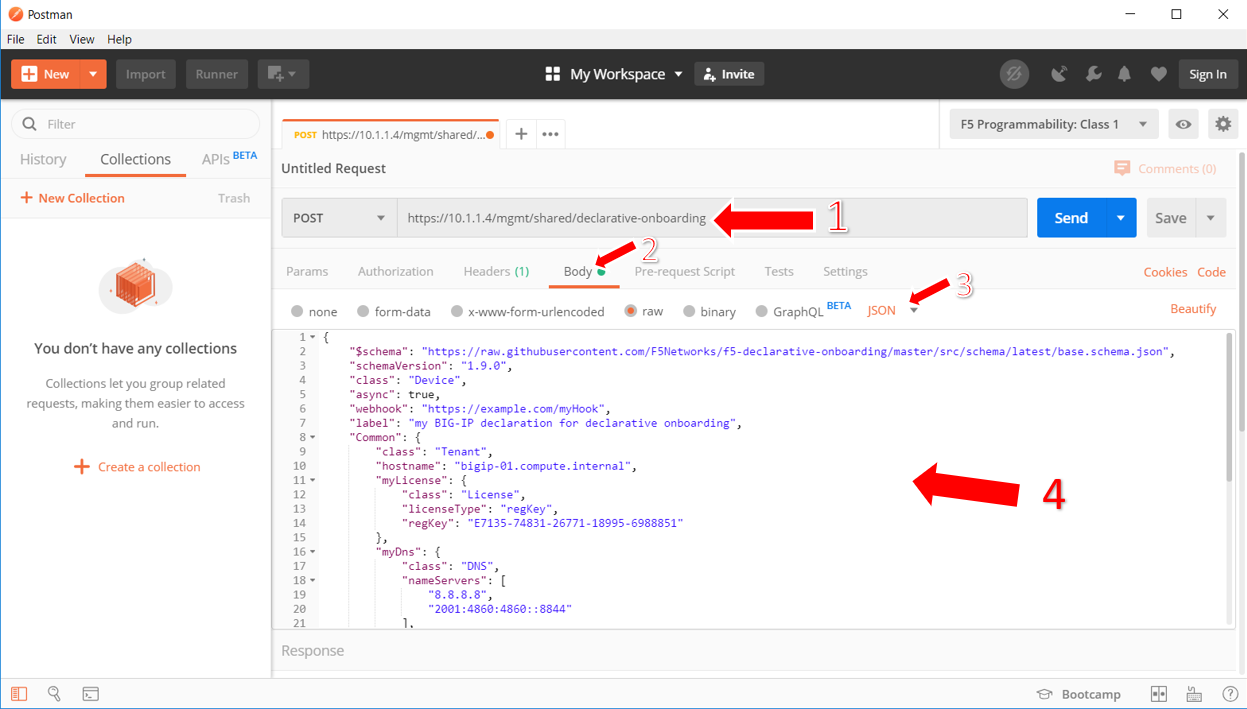The width and height of the screenshot is (1247, 709).
Task: Open help question mark icon
Action: click(x=1230, y=694)
